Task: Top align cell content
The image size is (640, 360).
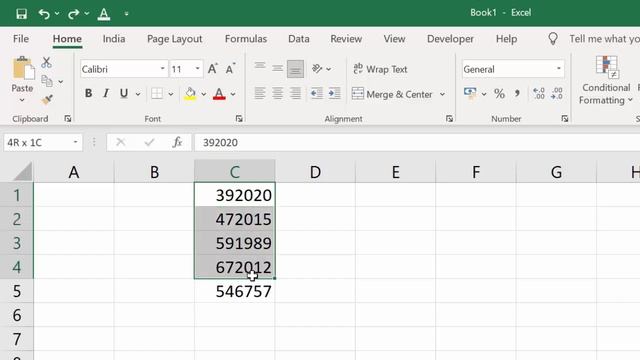Action: click(x=260, y=68)
